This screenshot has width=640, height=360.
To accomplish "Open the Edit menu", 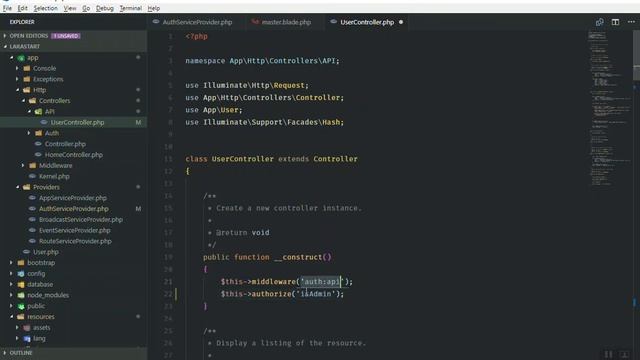I will point(22,8).
